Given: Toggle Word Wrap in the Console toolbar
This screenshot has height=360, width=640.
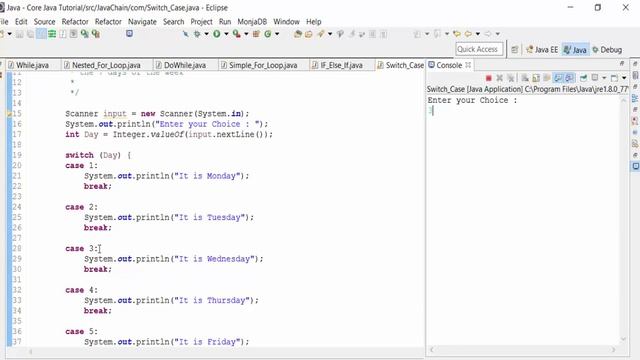Looking at the screenshot, I should click(547, 78).
